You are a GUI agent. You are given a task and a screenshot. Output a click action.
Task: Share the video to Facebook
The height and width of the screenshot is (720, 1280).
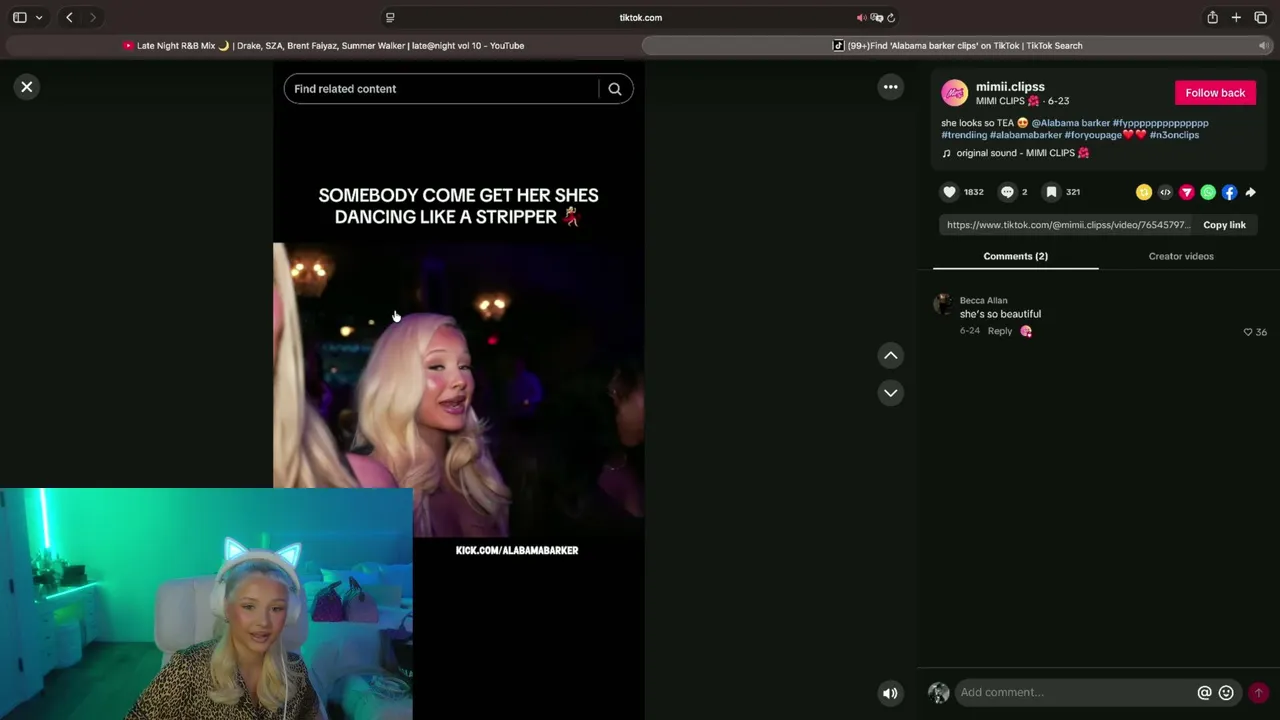(x=1229, y=192)
